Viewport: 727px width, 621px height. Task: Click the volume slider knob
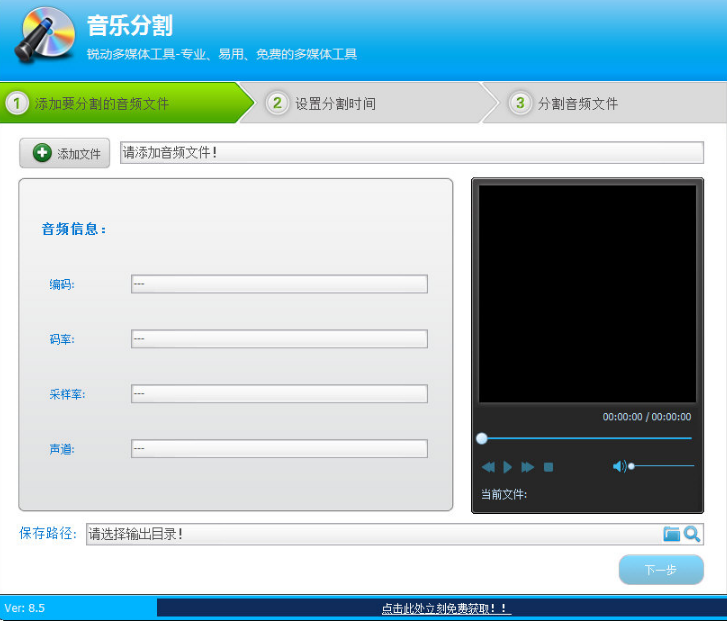631,466
